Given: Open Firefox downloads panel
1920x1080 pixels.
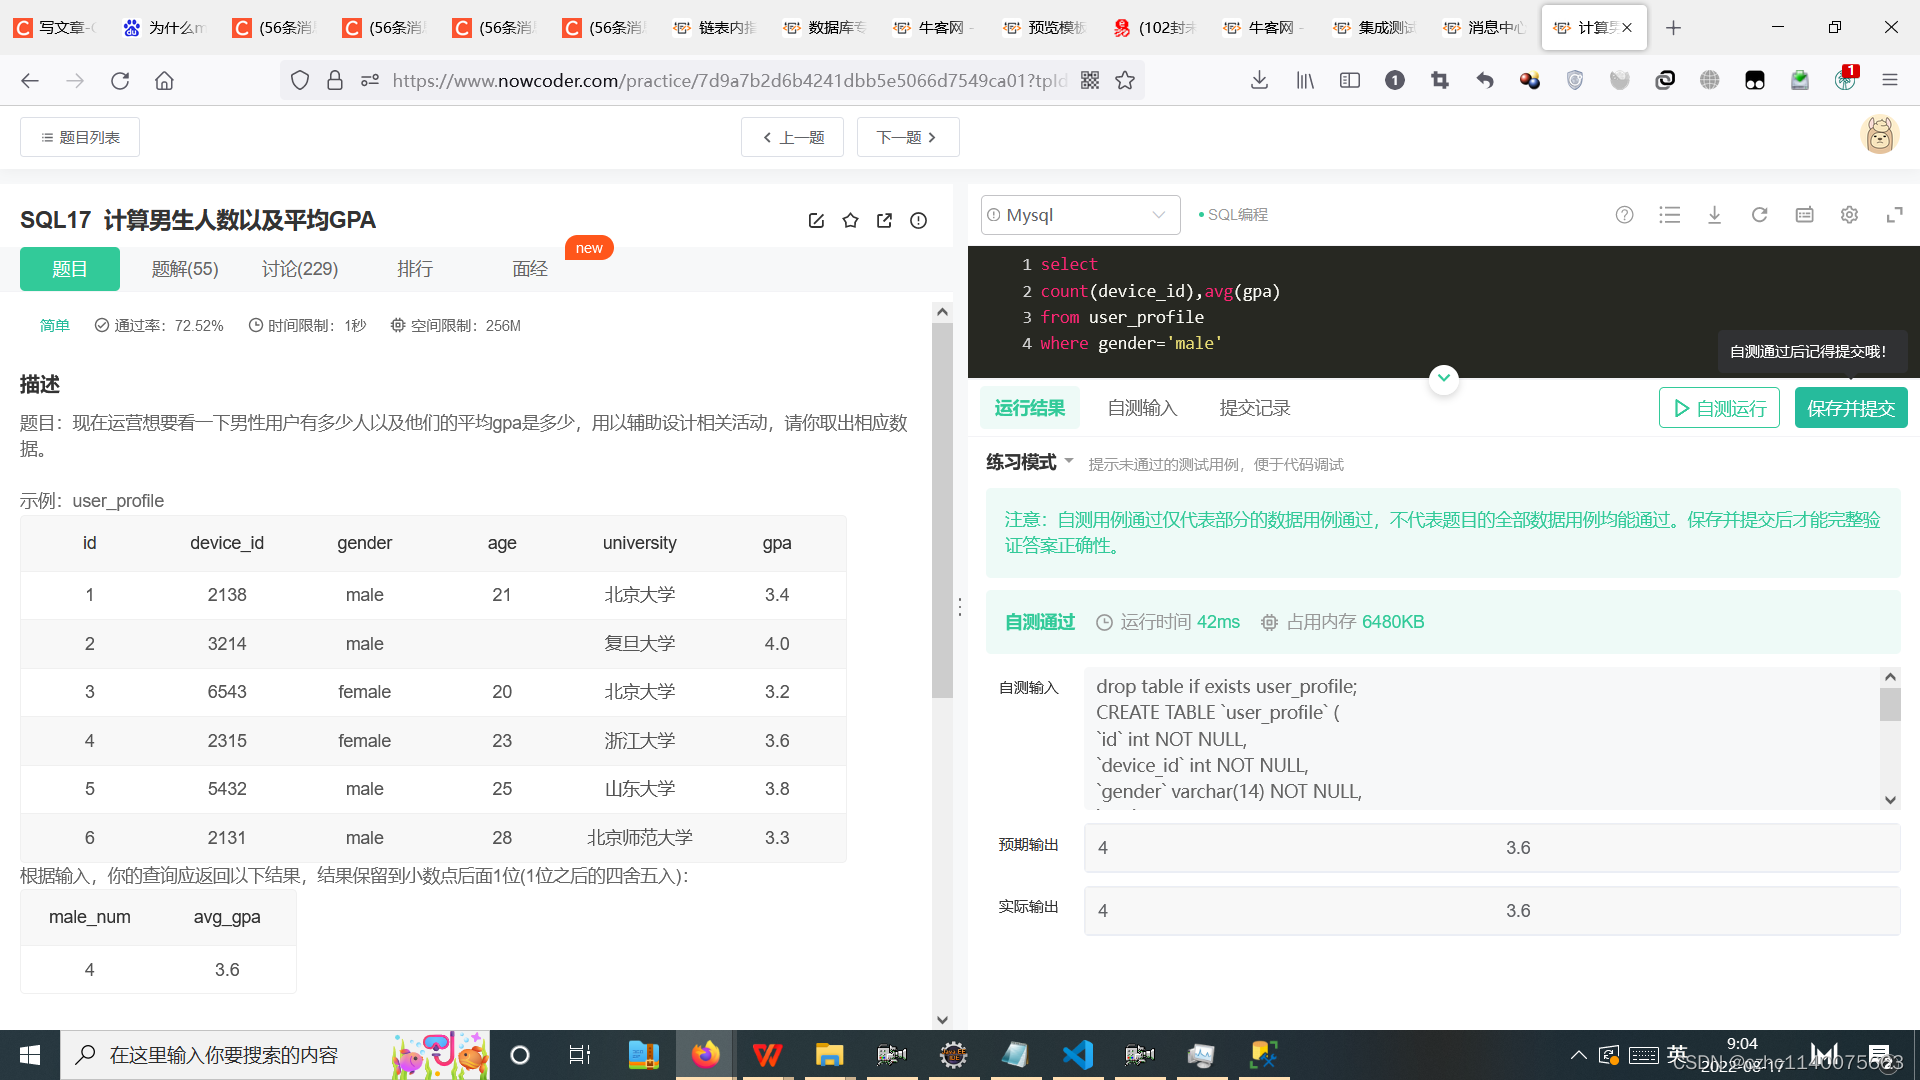Looking at the screenshot, I should 1260,80.
